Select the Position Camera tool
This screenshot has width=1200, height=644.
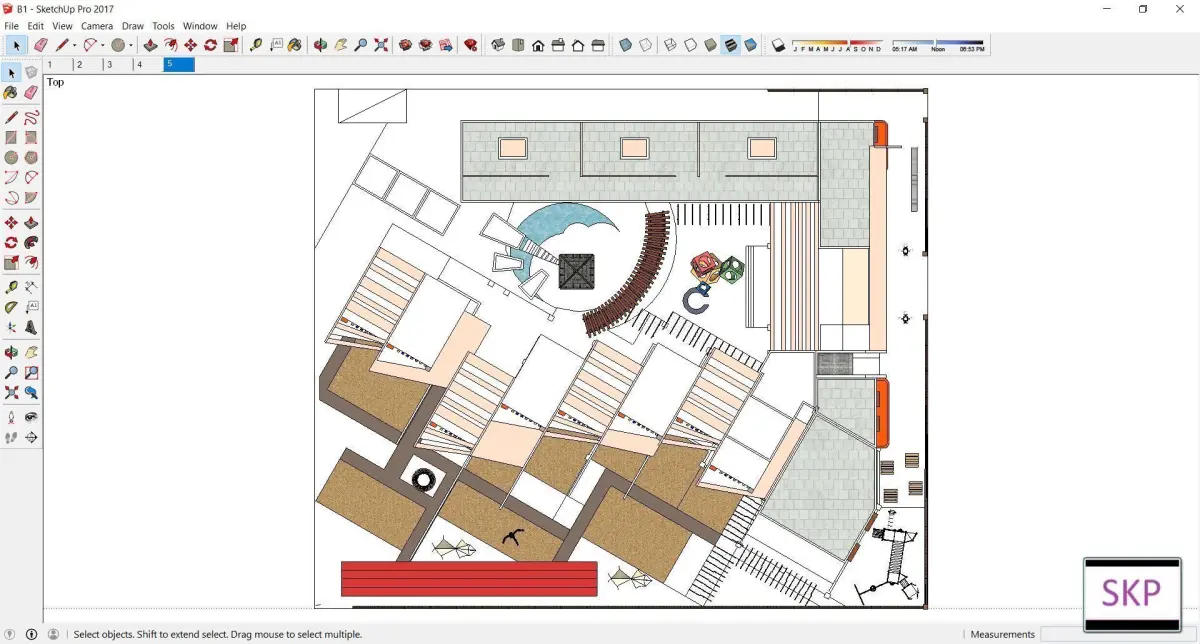[x=11, y=417]
